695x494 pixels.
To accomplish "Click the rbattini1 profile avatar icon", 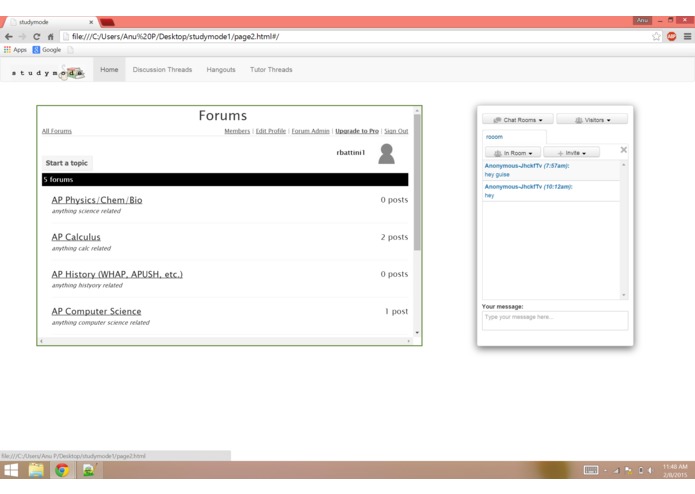I will click(x=387, y=154).
